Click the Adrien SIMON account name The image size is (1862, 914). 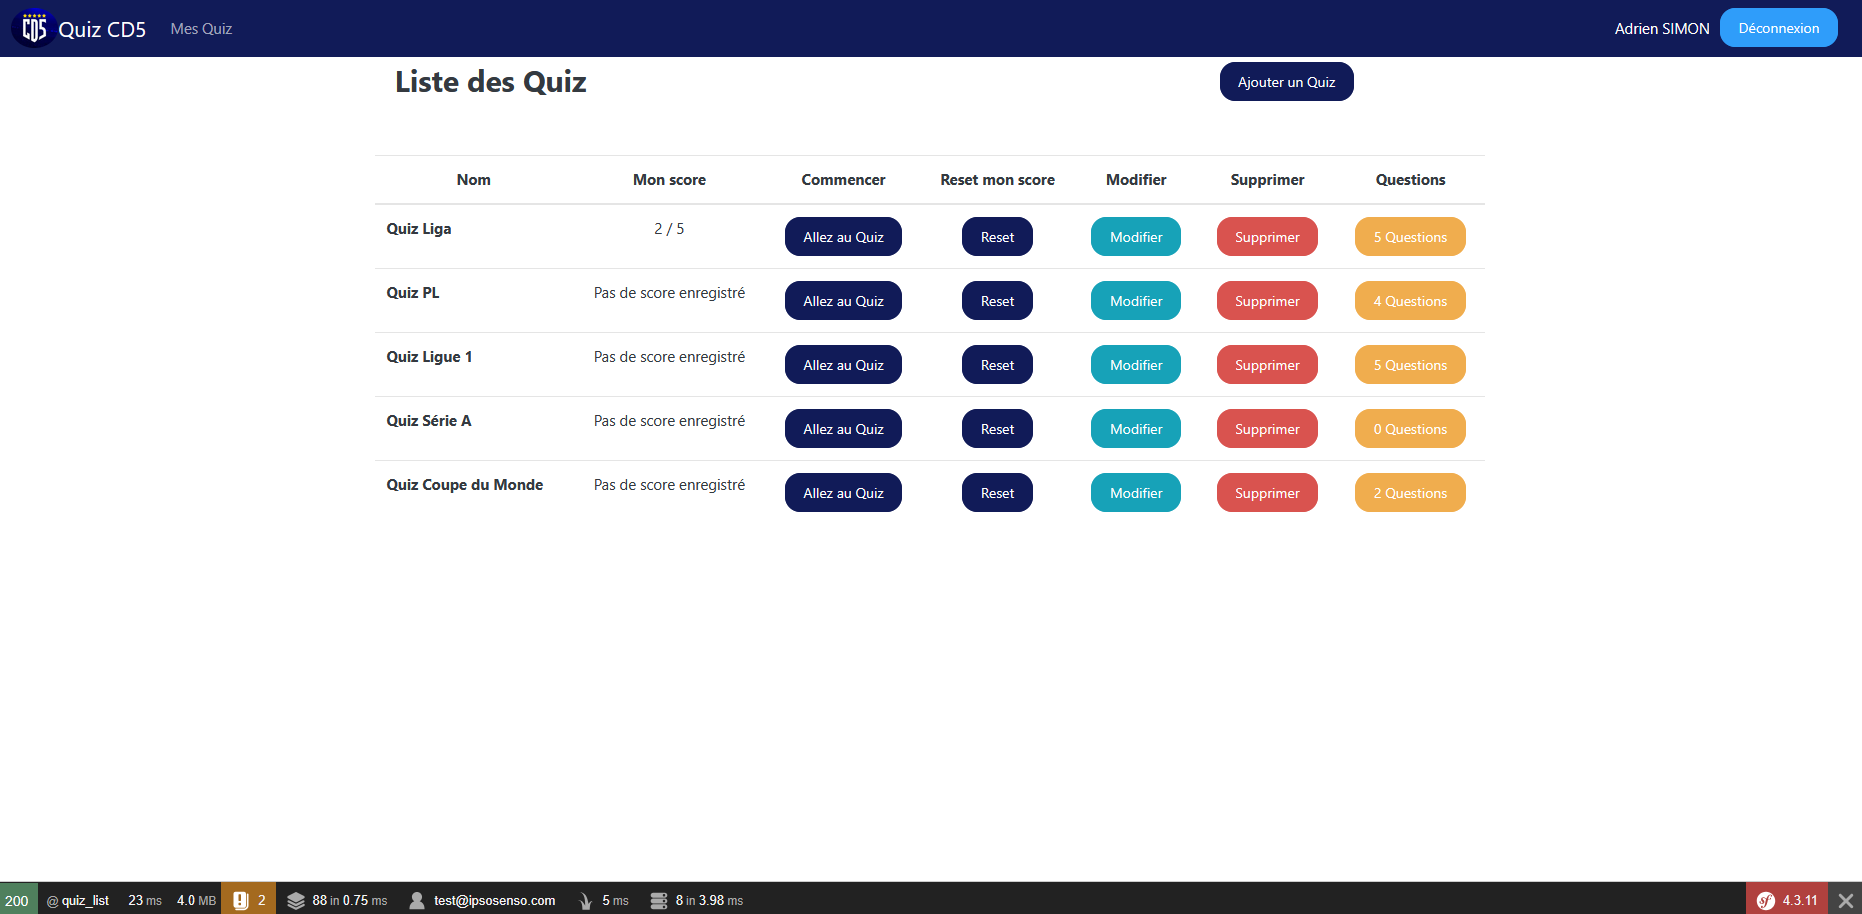coord(1661,28)
